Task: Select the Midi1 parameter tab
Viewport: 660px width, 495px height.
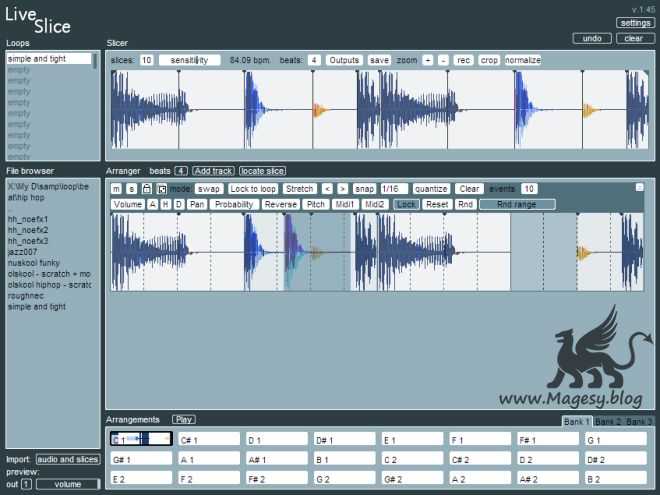Action: (345, 205)
